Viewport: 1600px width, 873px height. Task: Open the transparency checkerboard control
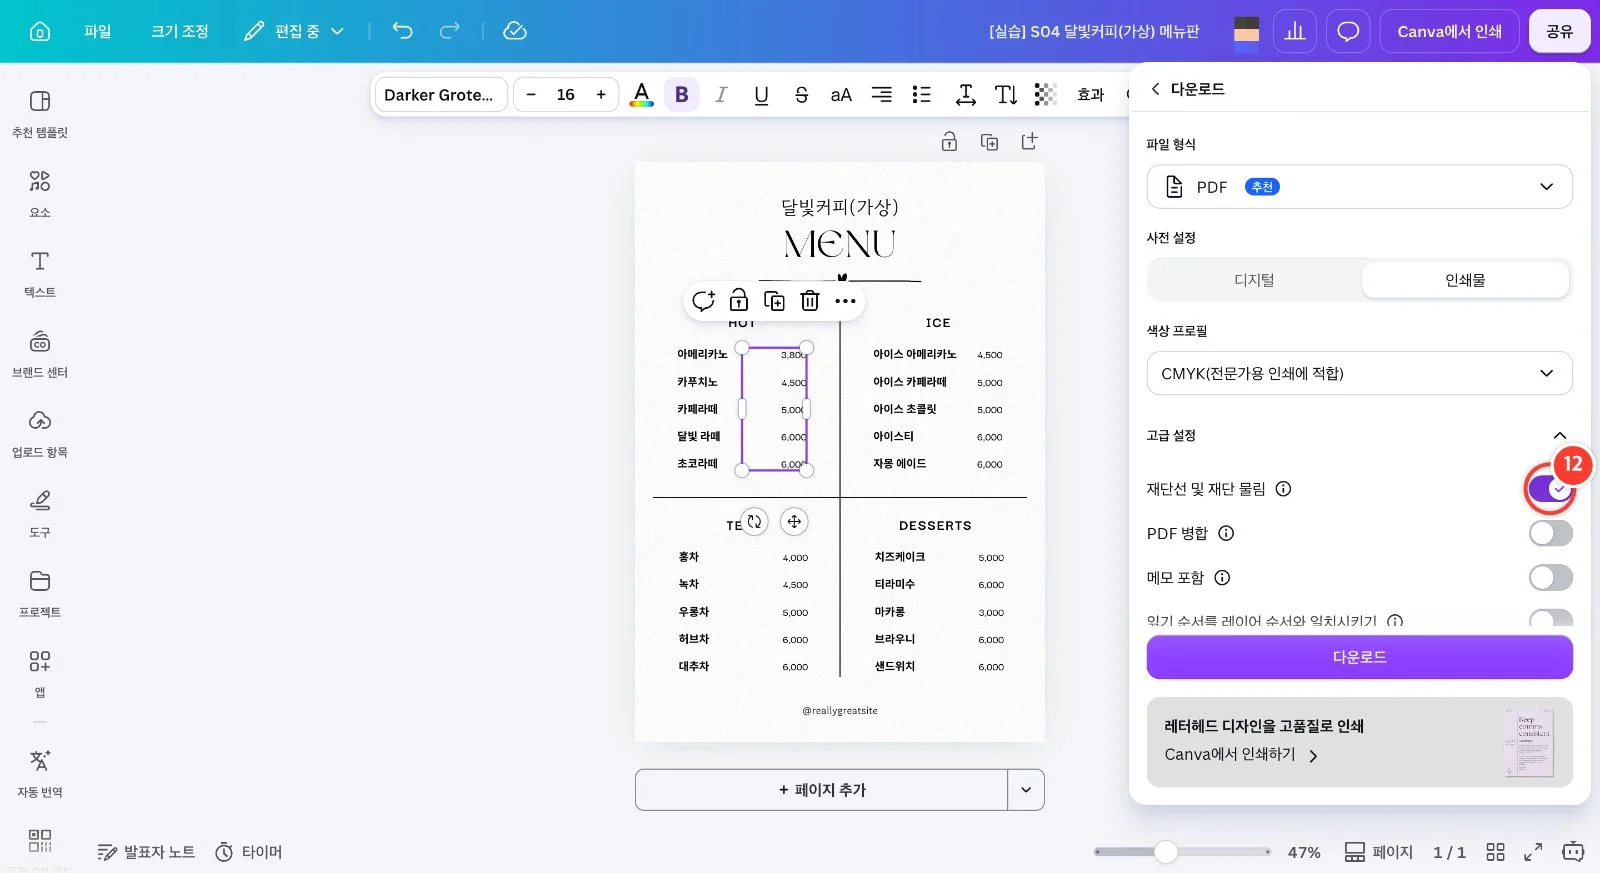1046,95
